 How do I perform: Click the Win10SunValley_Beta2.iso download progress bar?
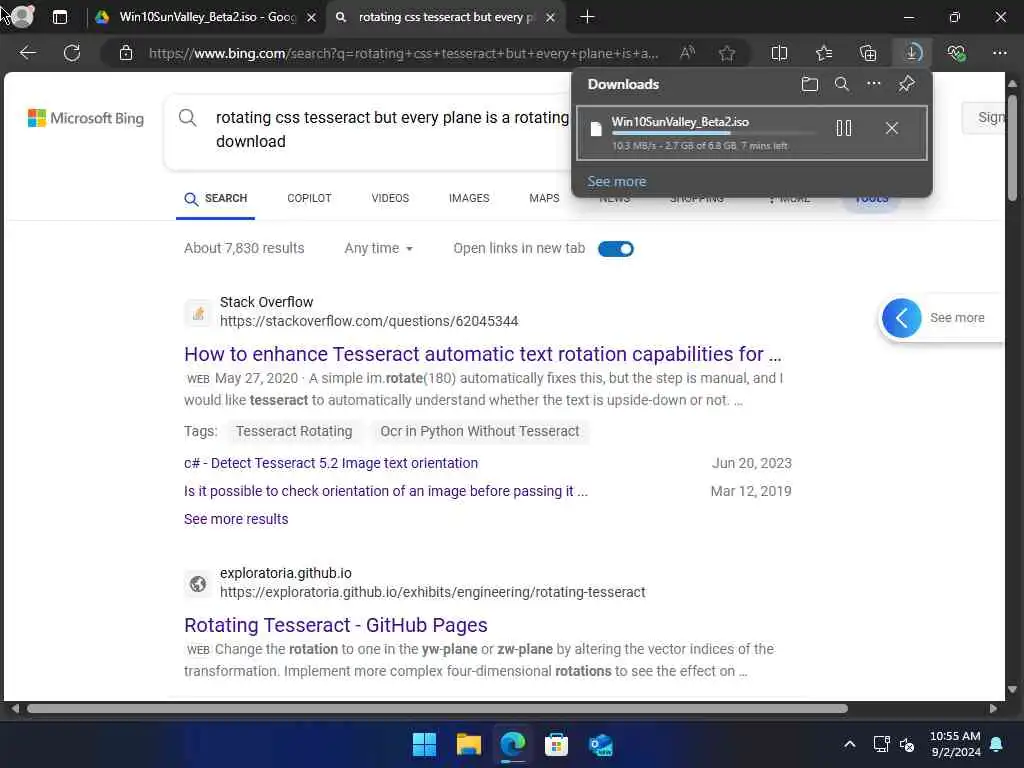pyautogui.click(x=714, y=133)
